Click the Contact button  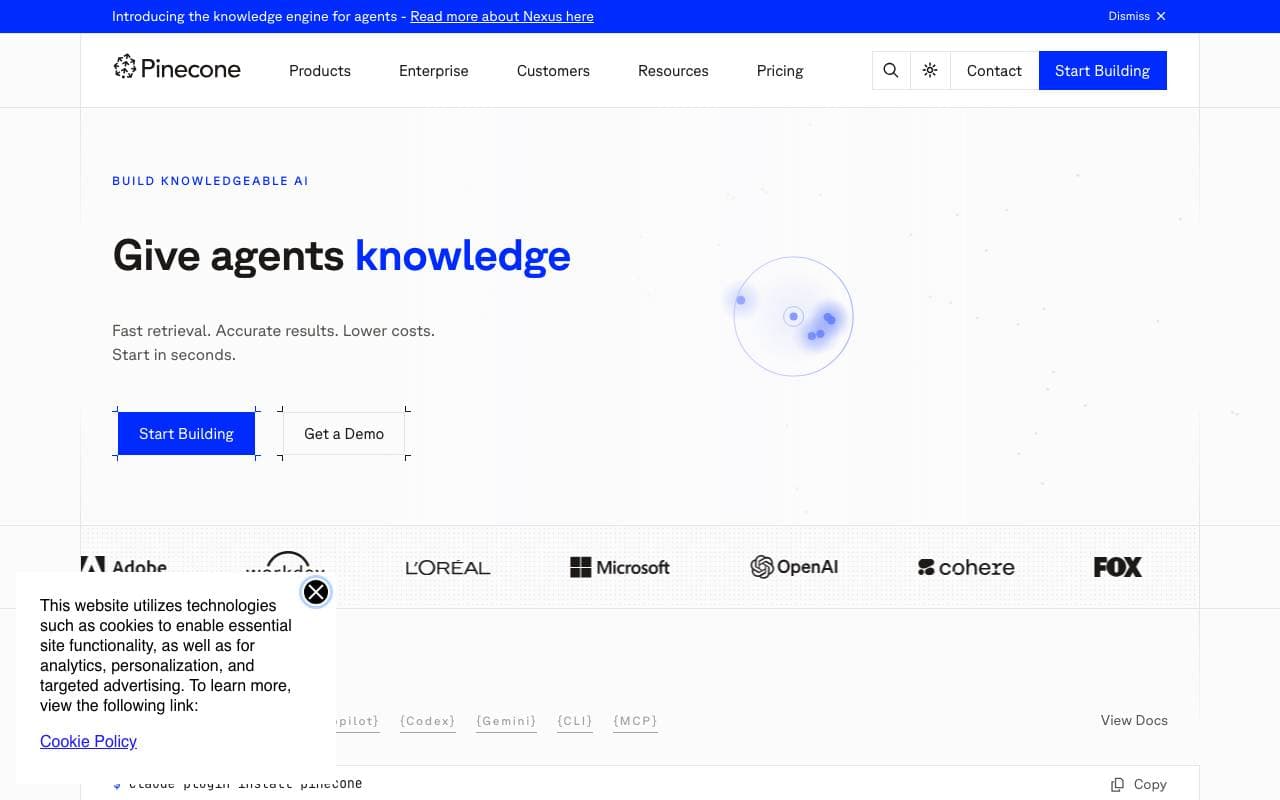click(x=994, y=70)
